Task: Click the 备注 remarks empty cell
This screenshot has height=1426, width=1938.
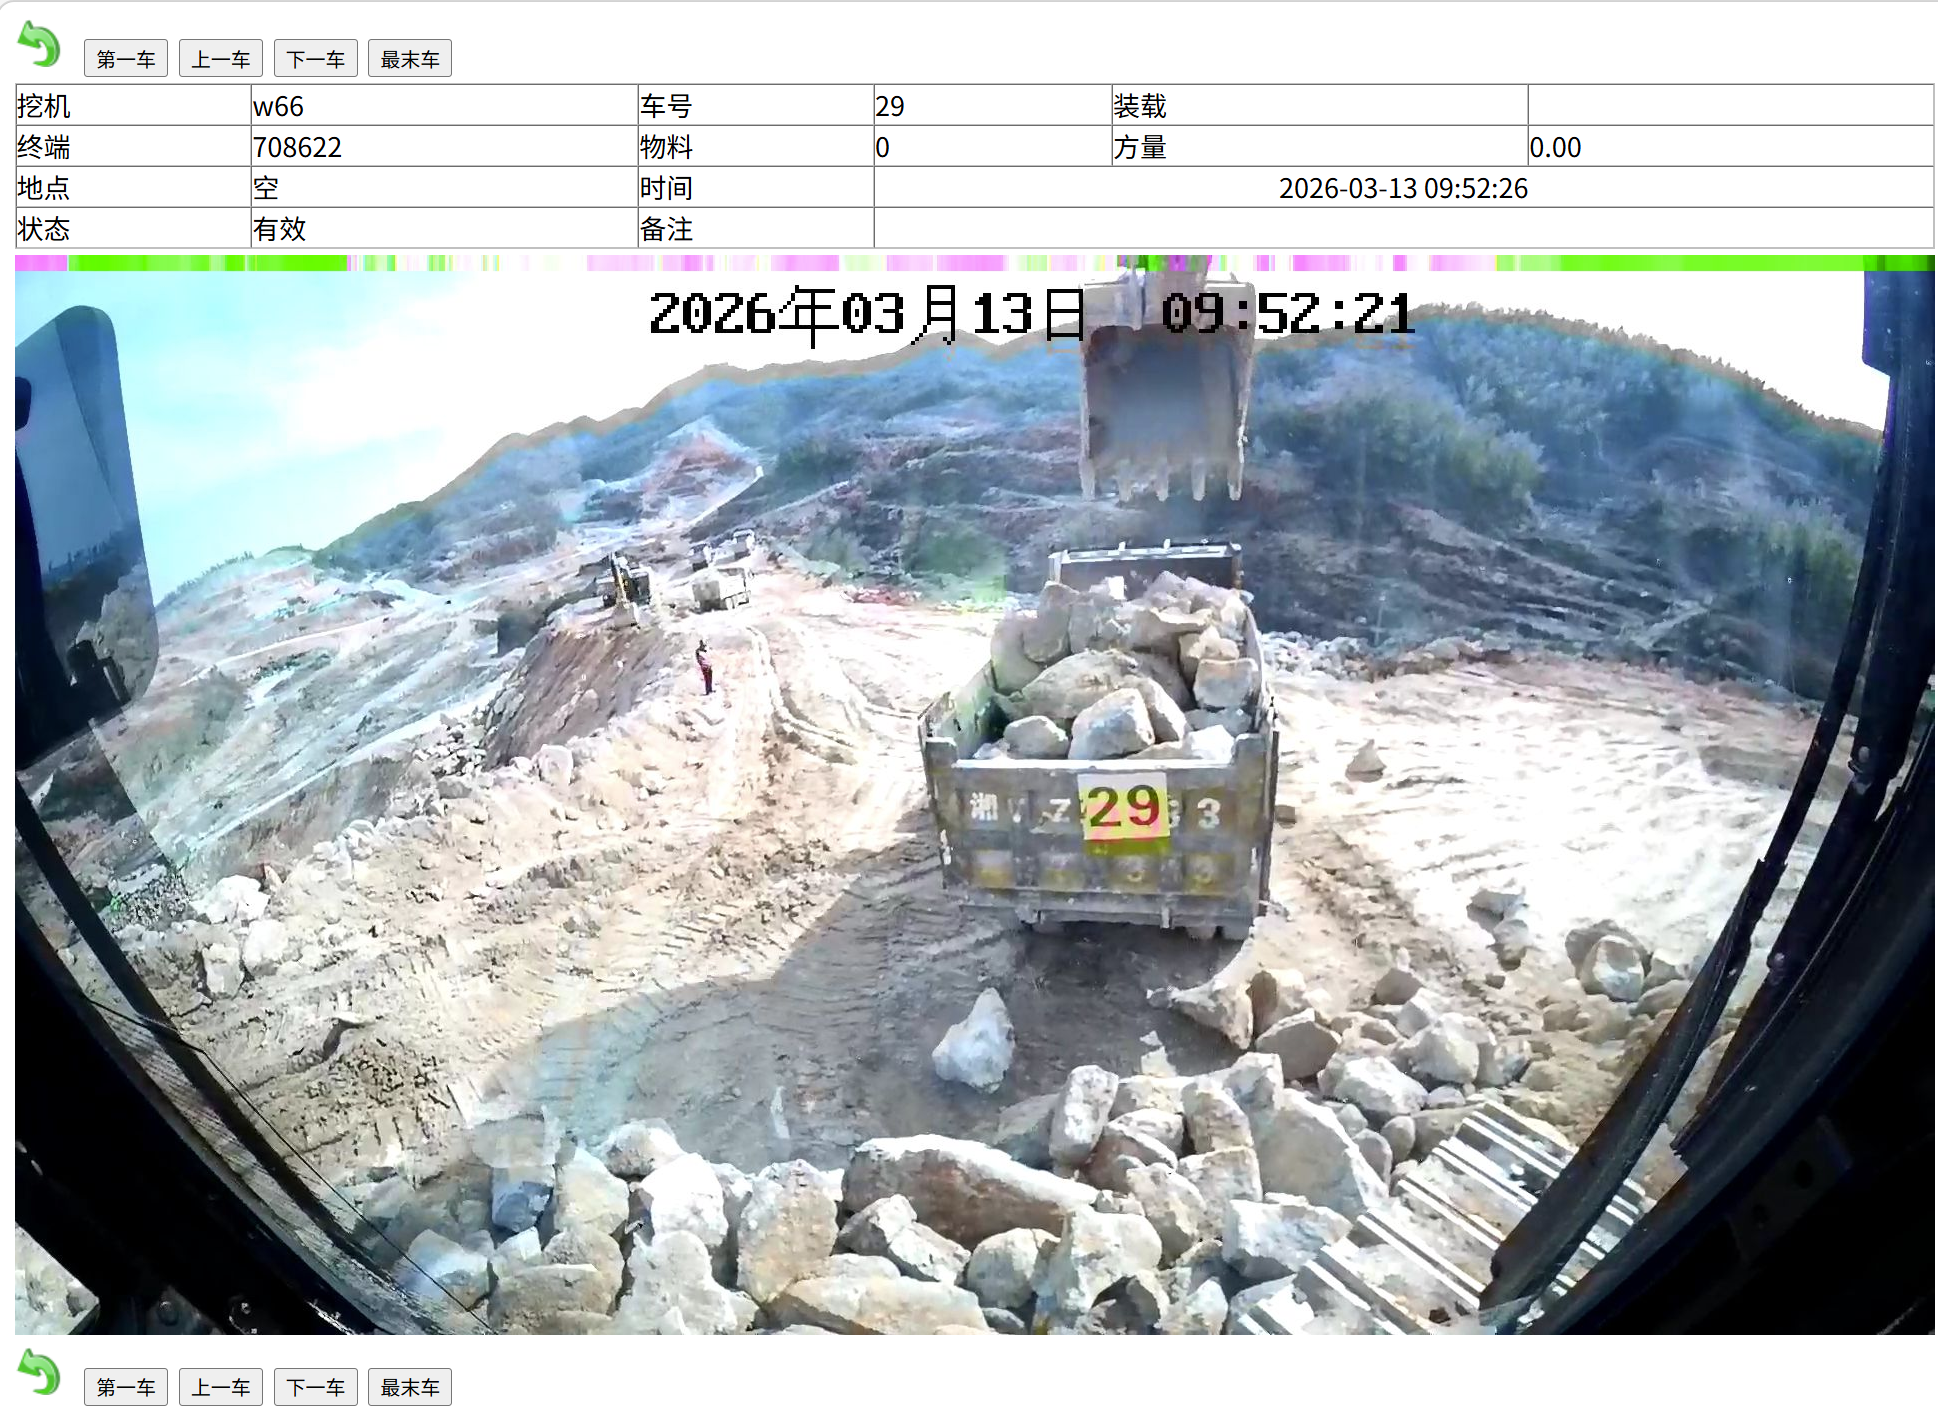Action: [x=1402, y=229]
